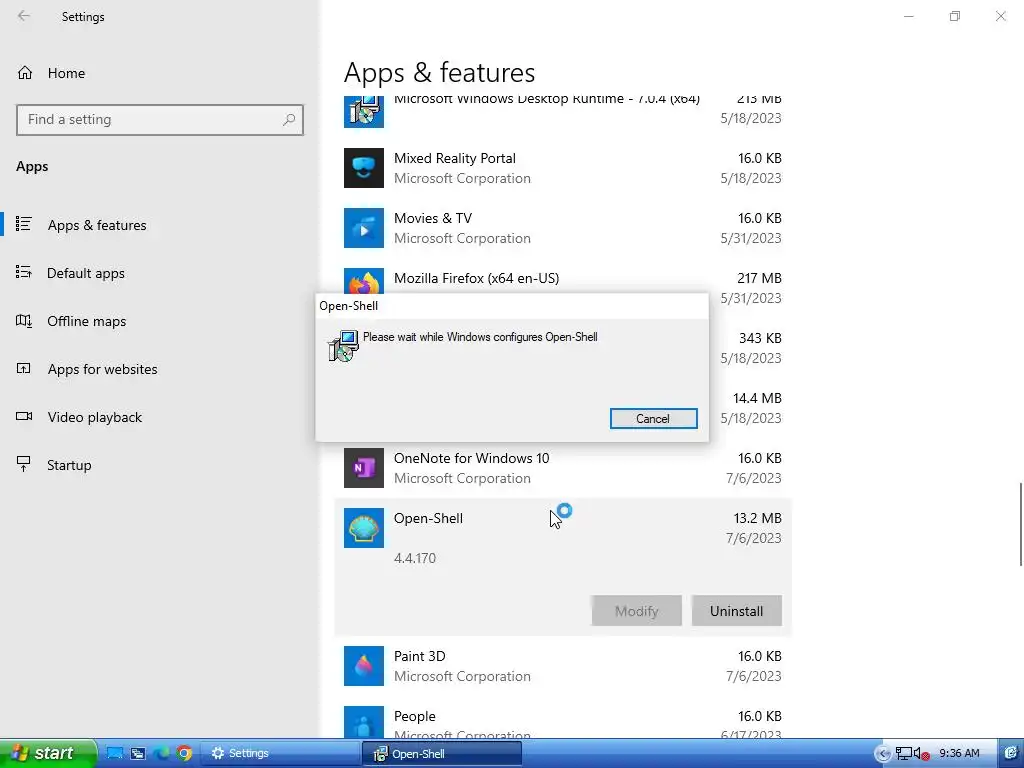Click the Find a setting search box
The image size is (1024, 768).
[x=159, y=120]
